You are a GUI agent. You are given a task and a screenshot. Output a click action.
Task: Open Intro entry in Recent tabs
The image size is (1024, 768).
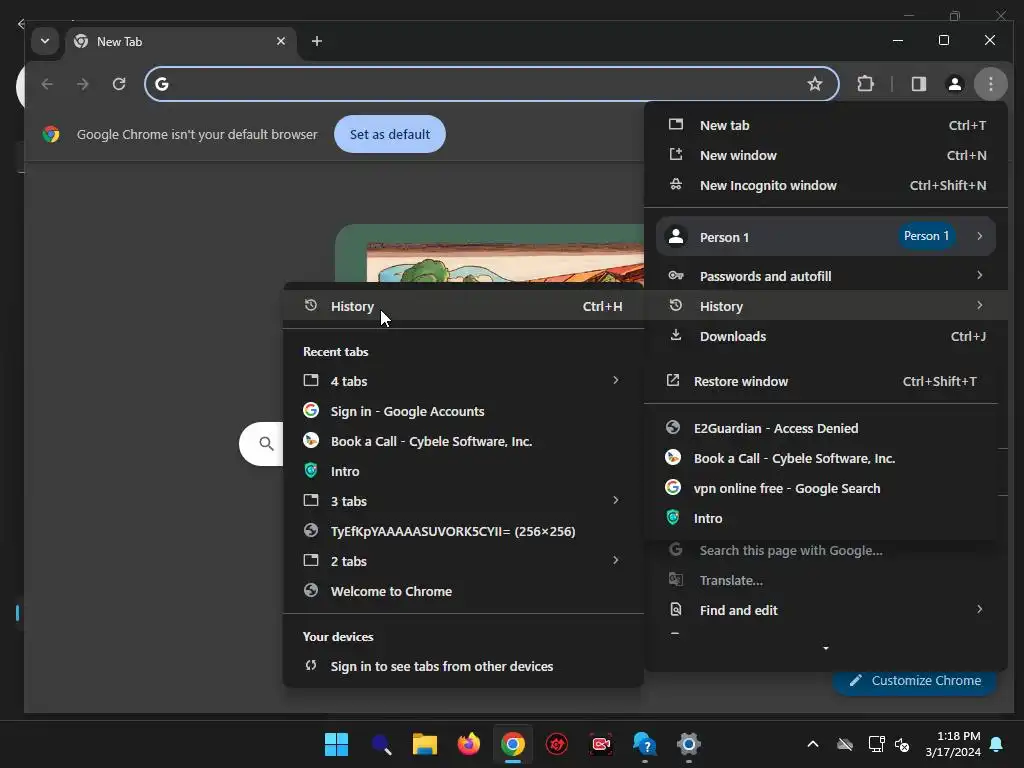(x=463, y=472)
